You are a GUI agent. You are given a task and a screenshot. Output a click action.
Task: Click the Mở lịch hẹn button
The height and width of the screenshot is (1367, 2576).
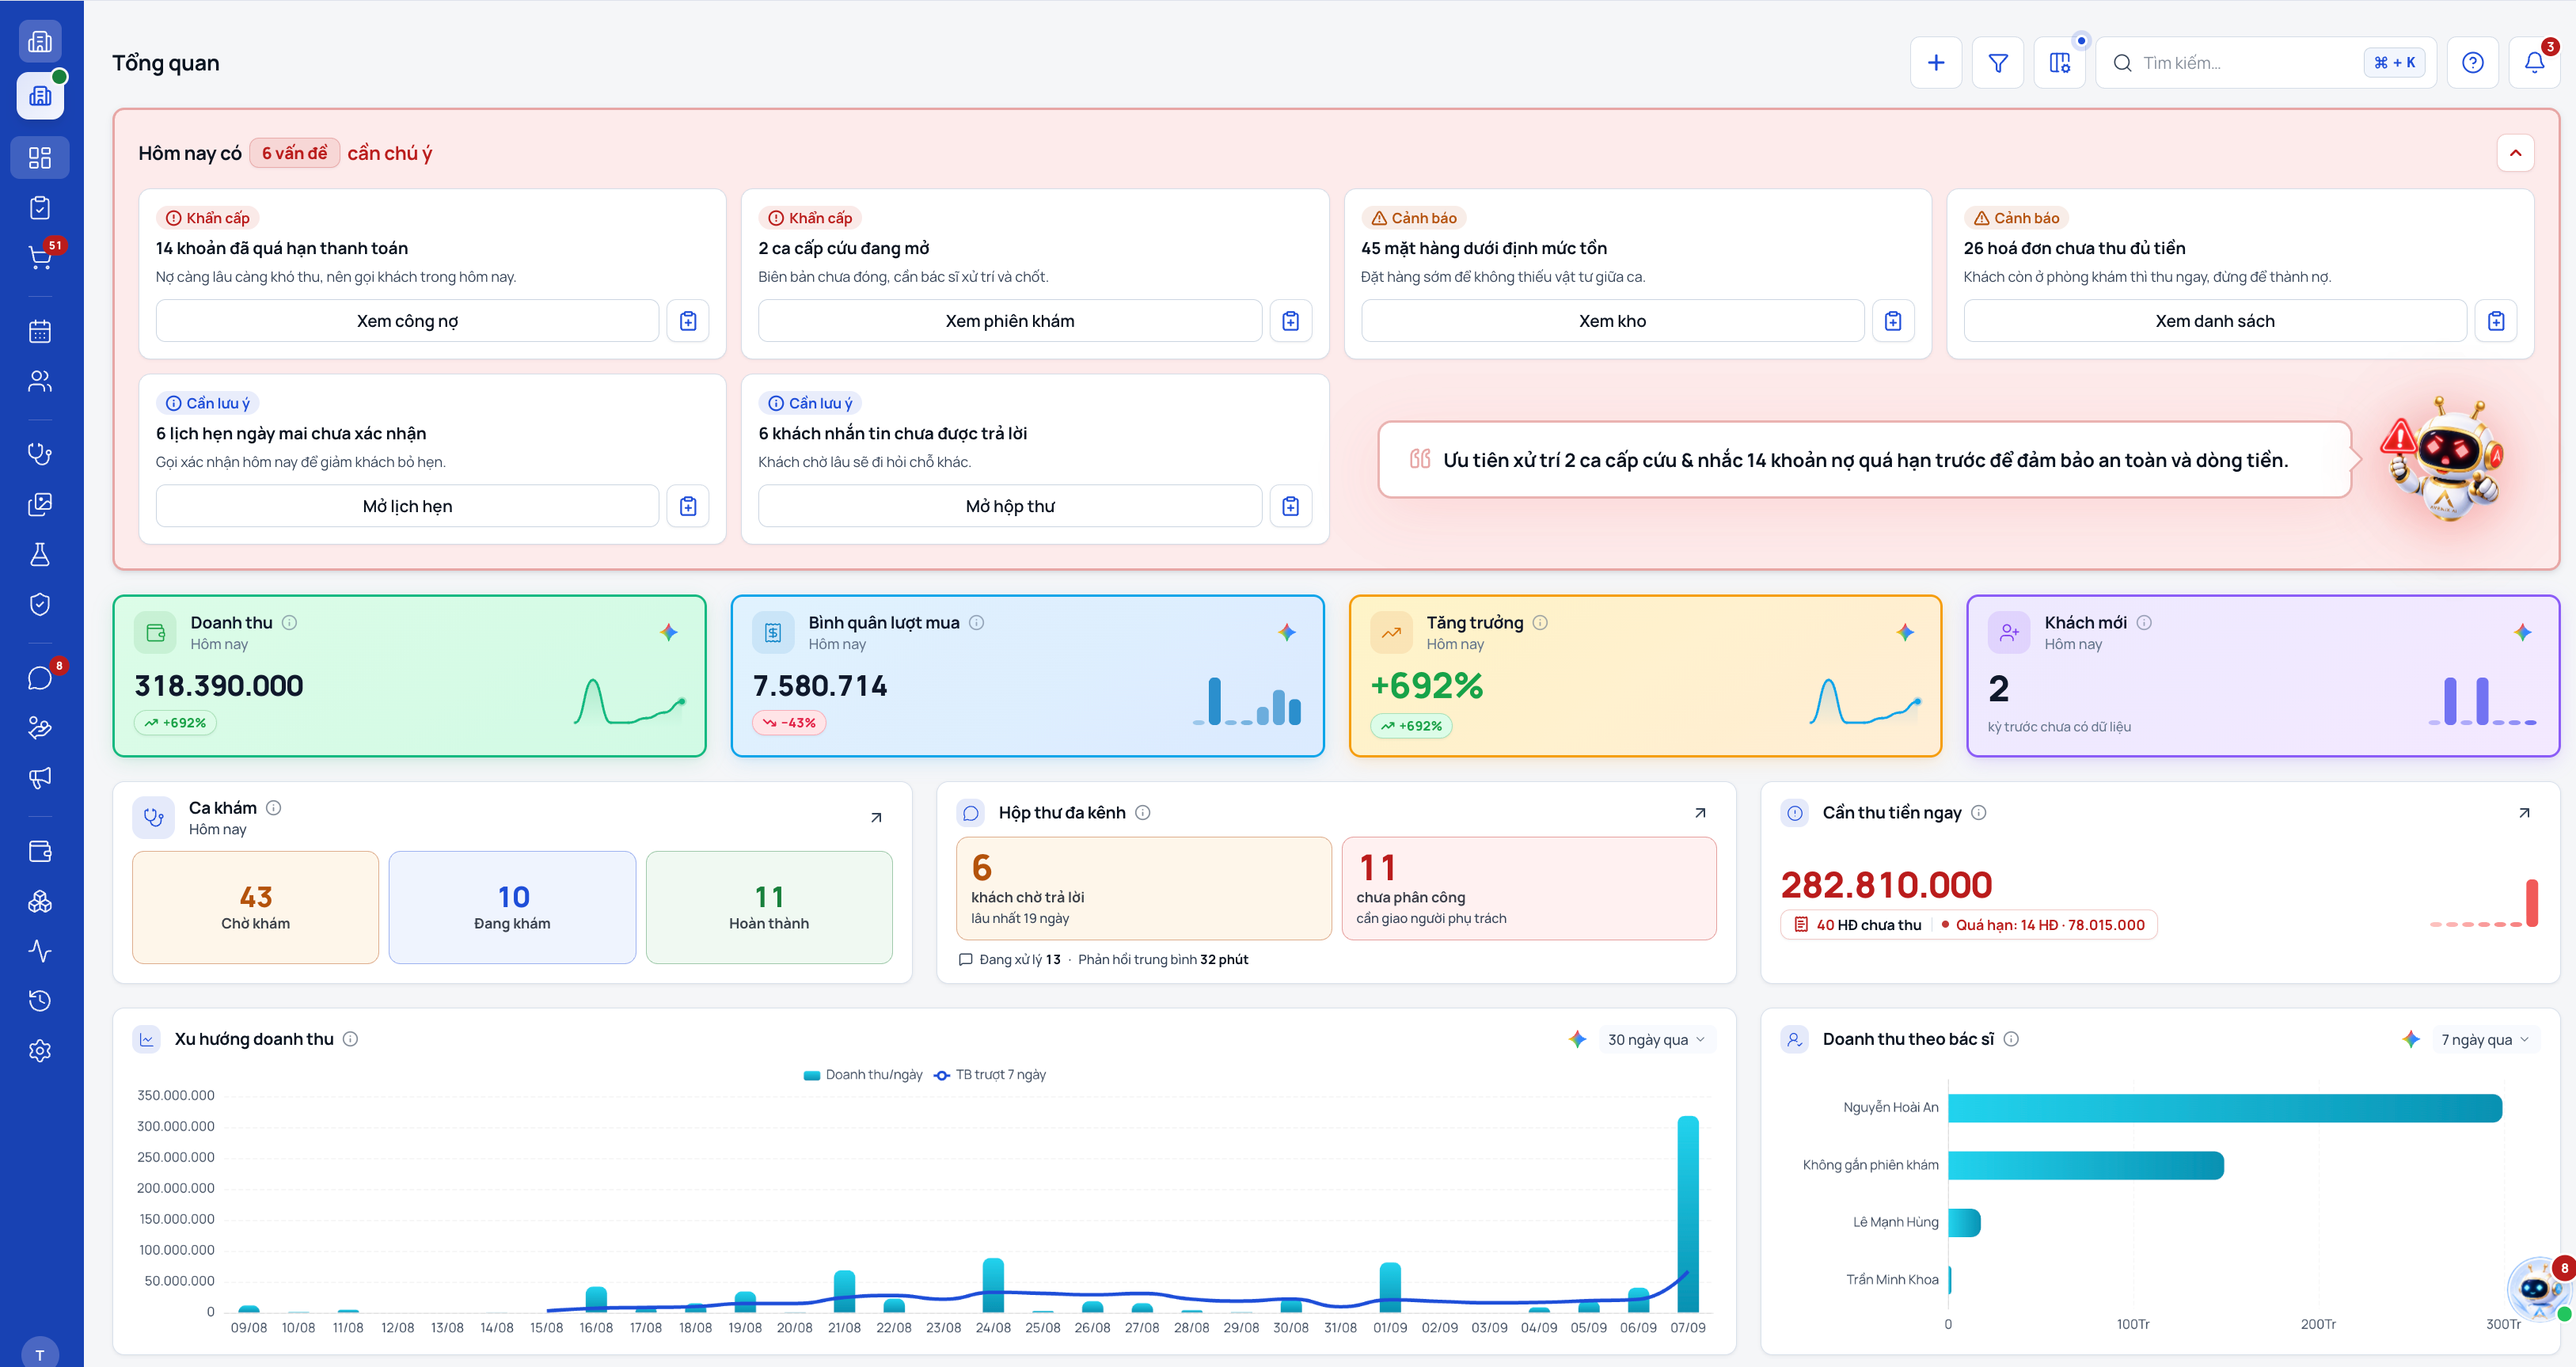(x=407, y=506)
